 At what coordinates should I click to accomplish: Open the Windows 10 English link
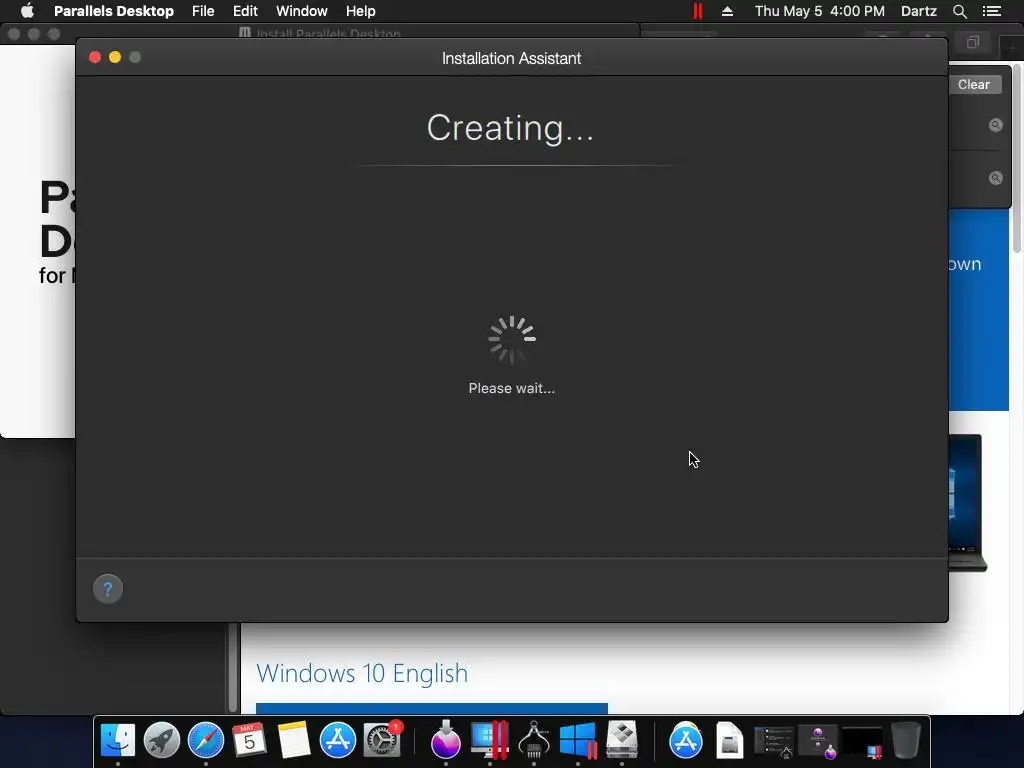362,673
